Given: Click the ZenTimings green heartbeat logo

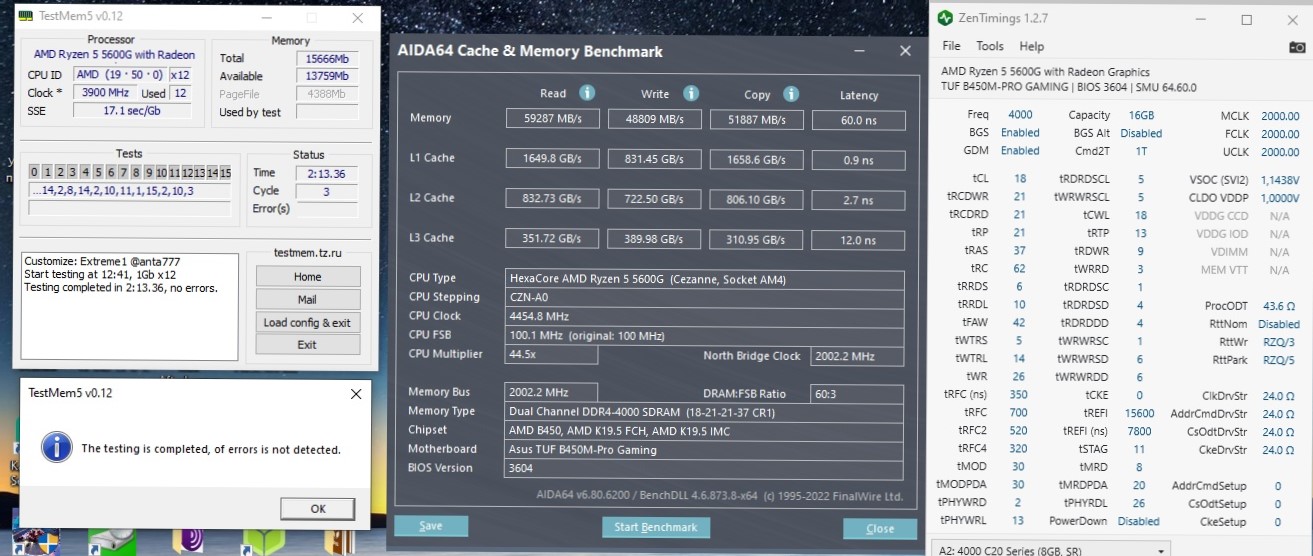Looking at the screenshot, I should pos(945,19).
